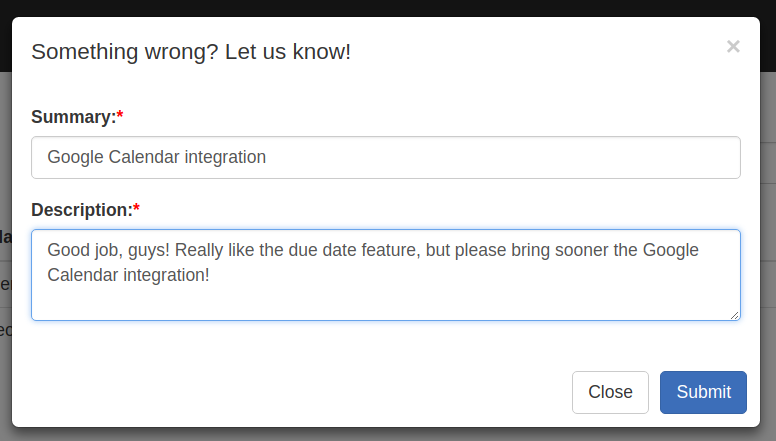
Task: Dismiss the dialog using the X icon
Action: tap(733, 47)
